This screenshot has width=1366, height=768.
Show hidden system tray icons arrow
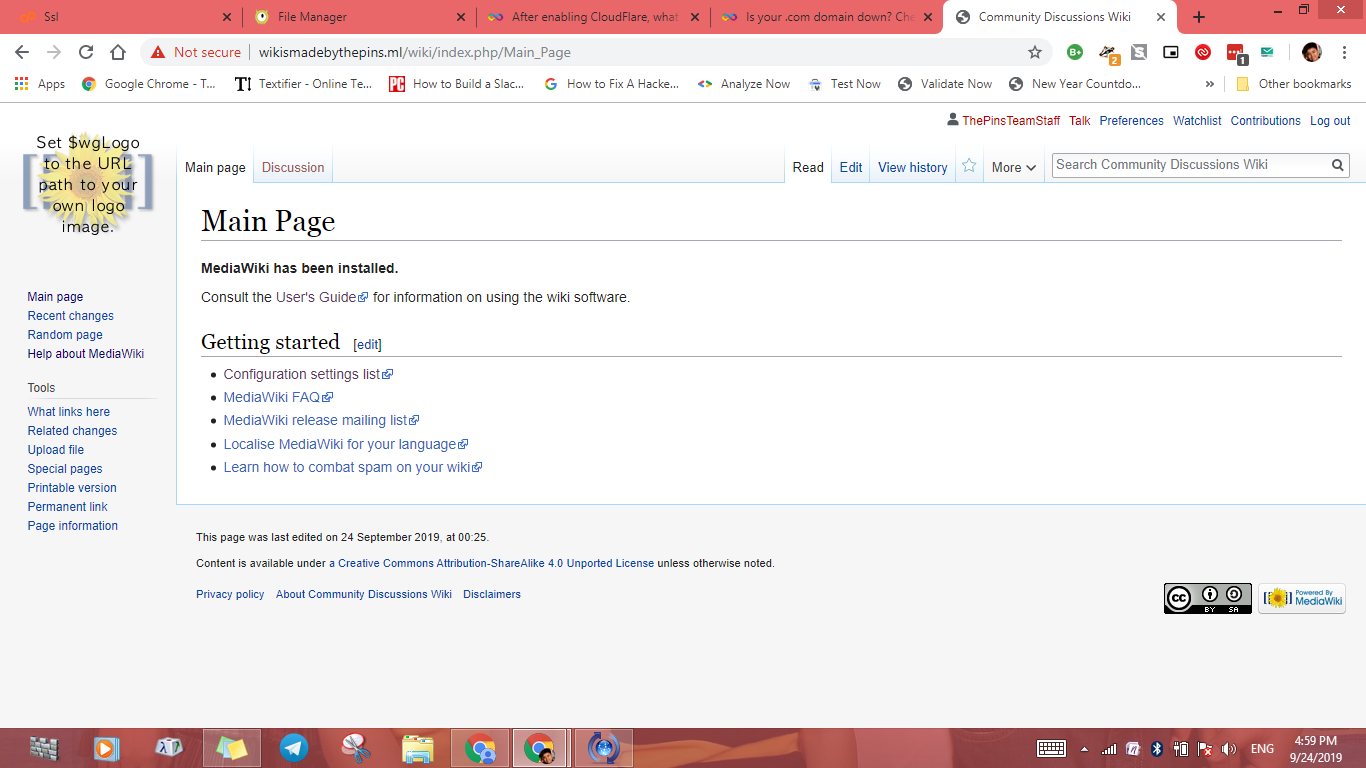(1084, 748)
